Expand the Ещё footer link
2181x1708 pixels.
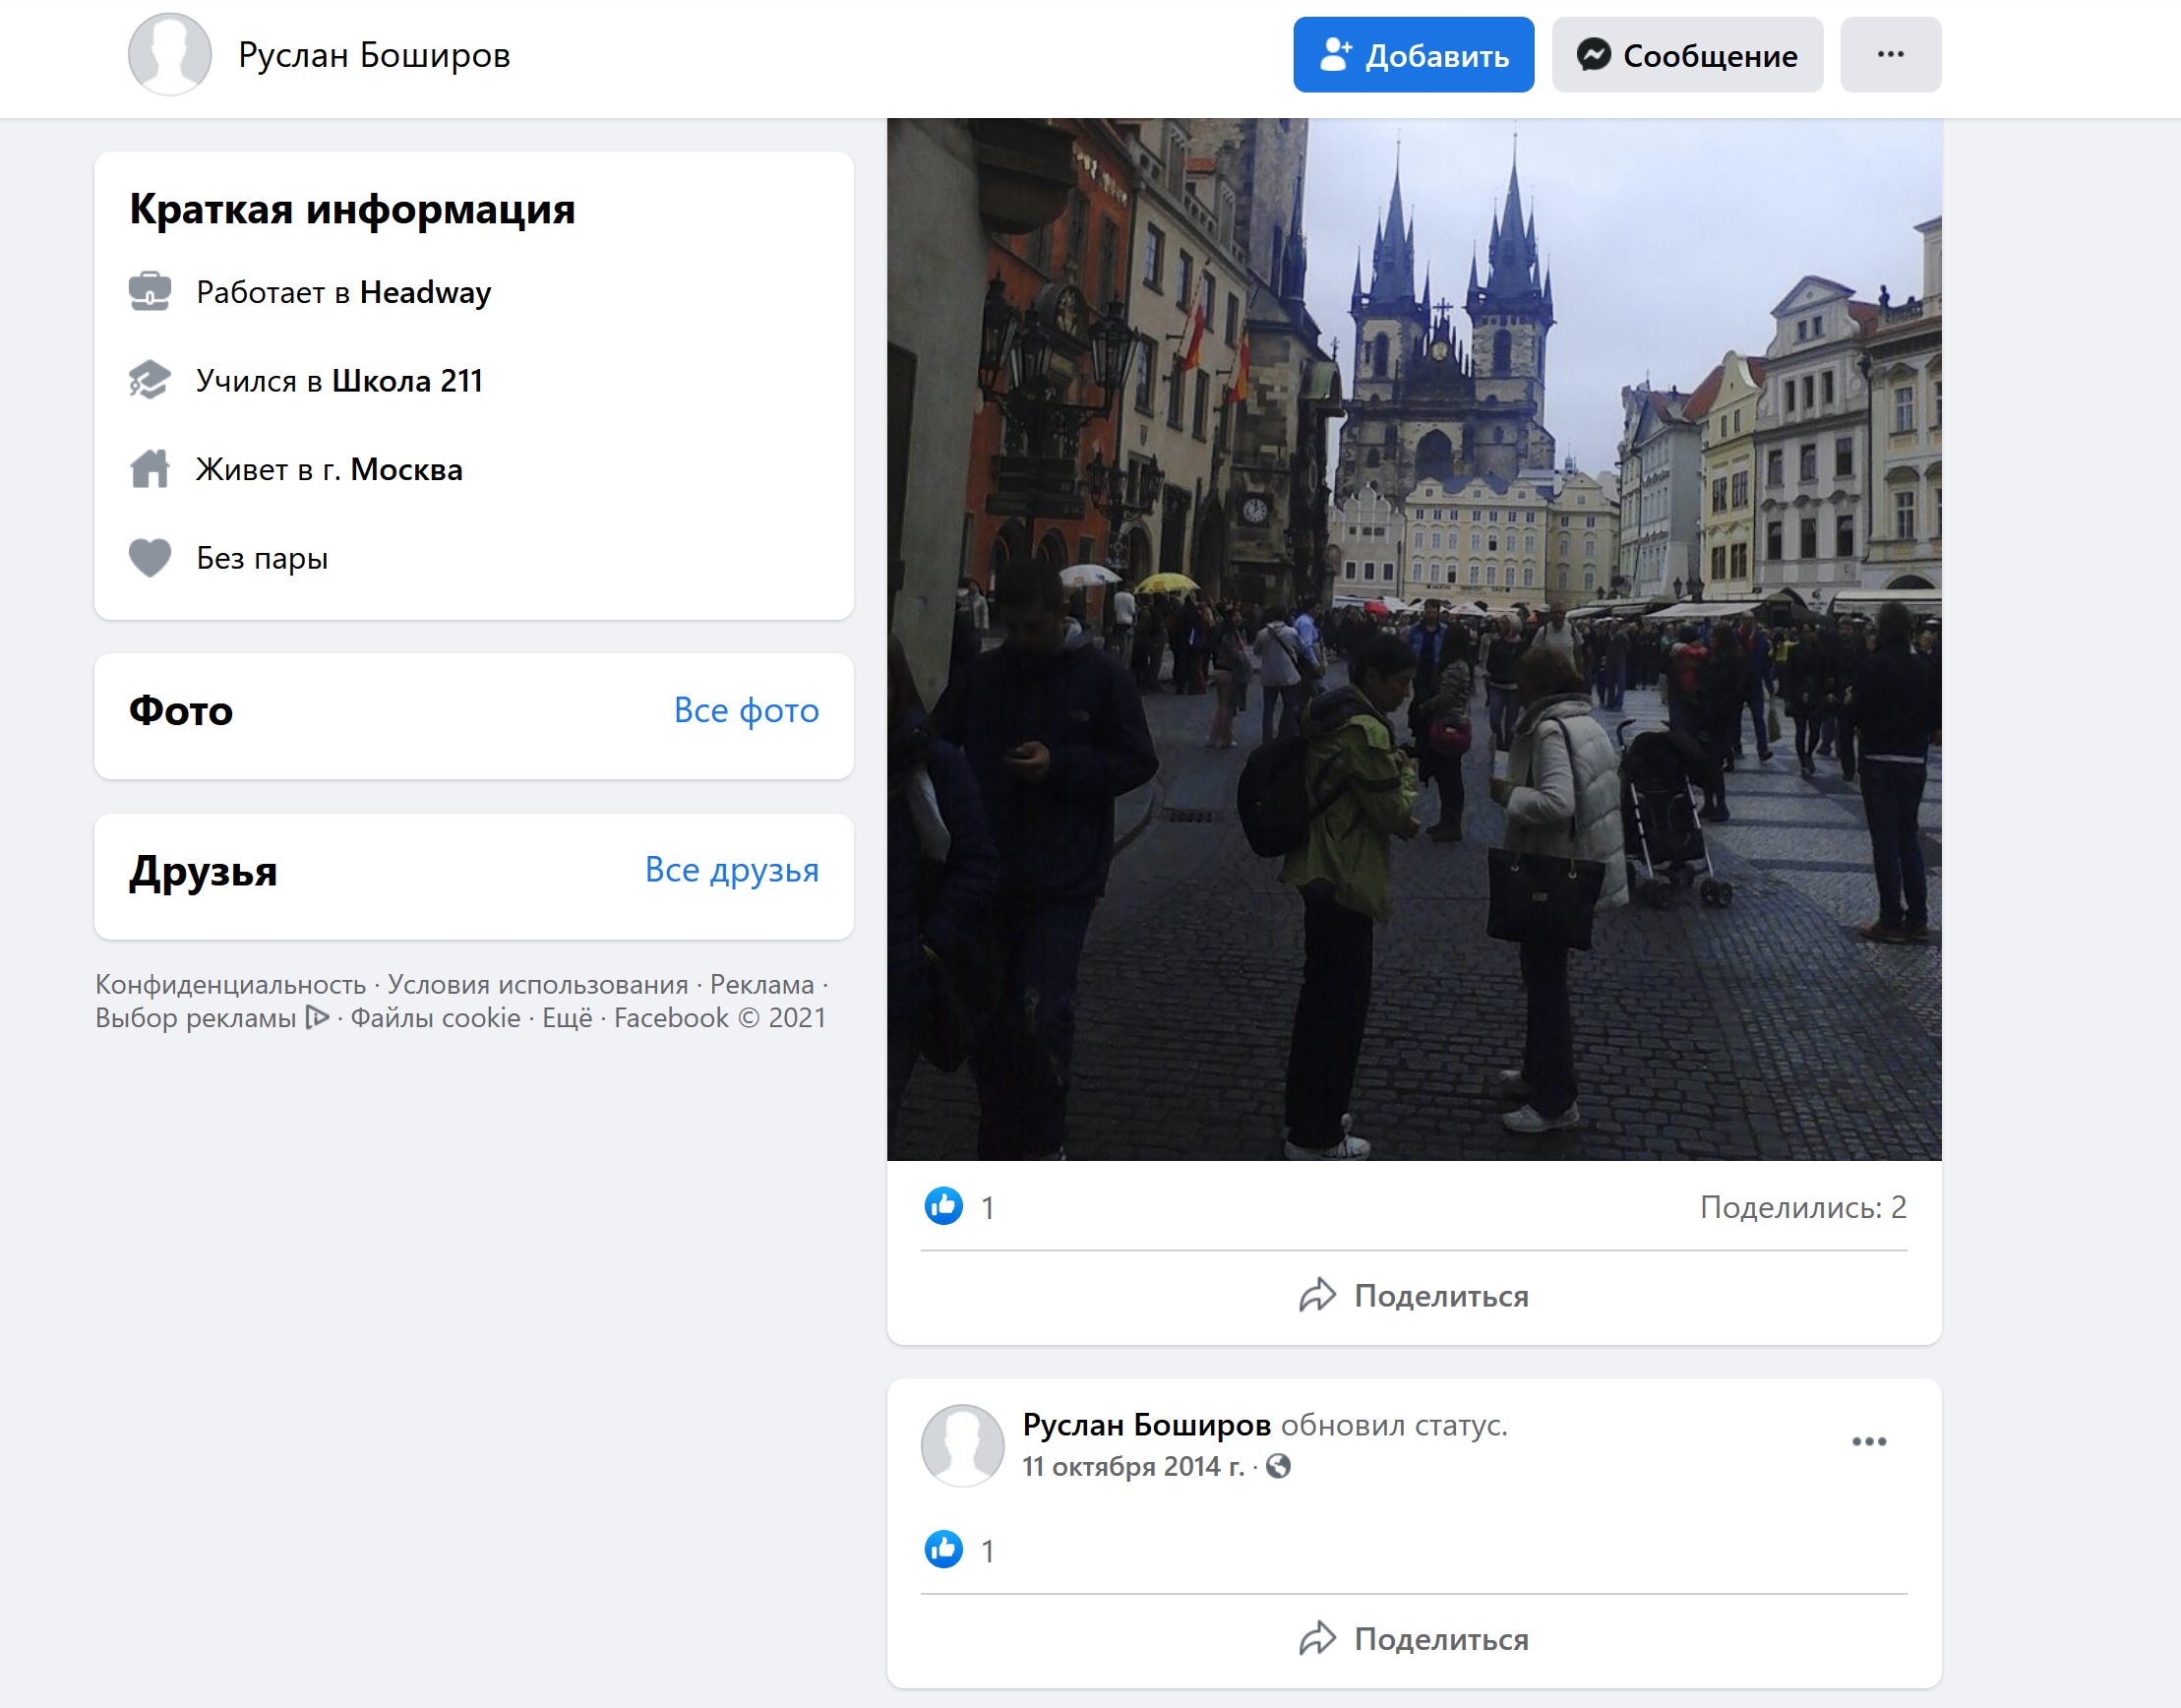(567, 1018)
